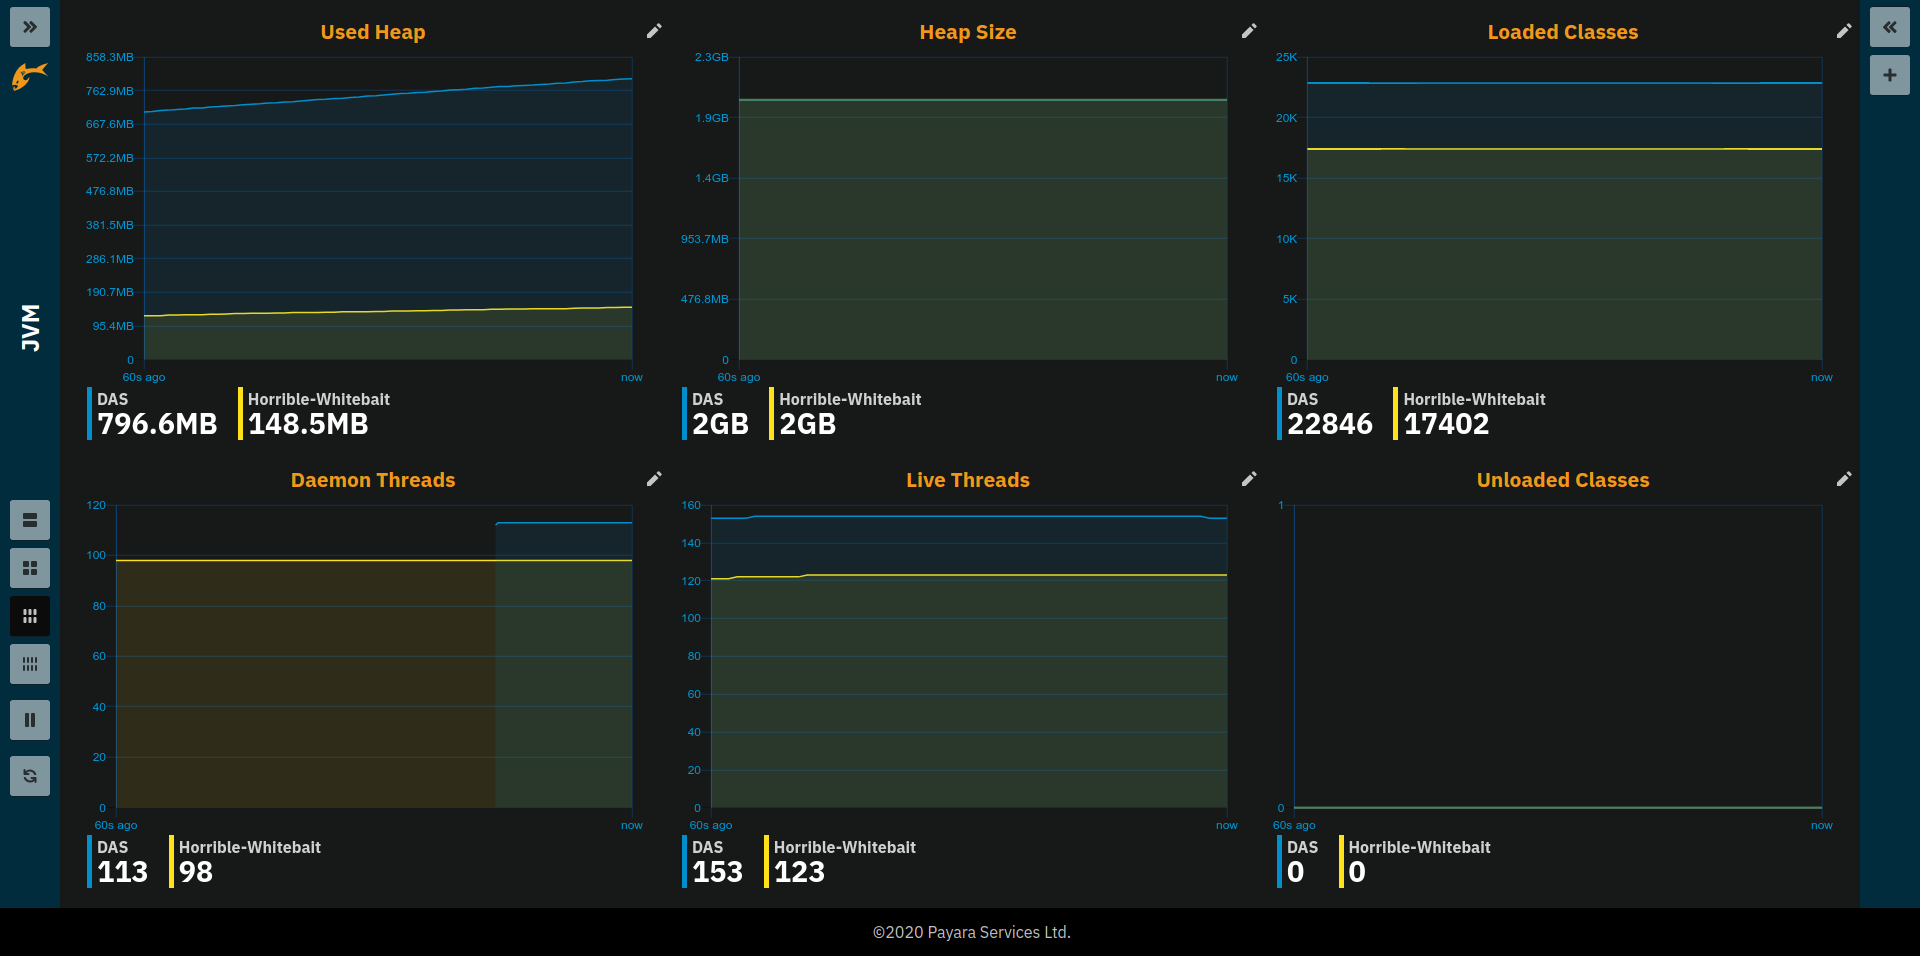The image size is (1920, 956).
Task: Click the JVM page label
Action: [31, 328]
